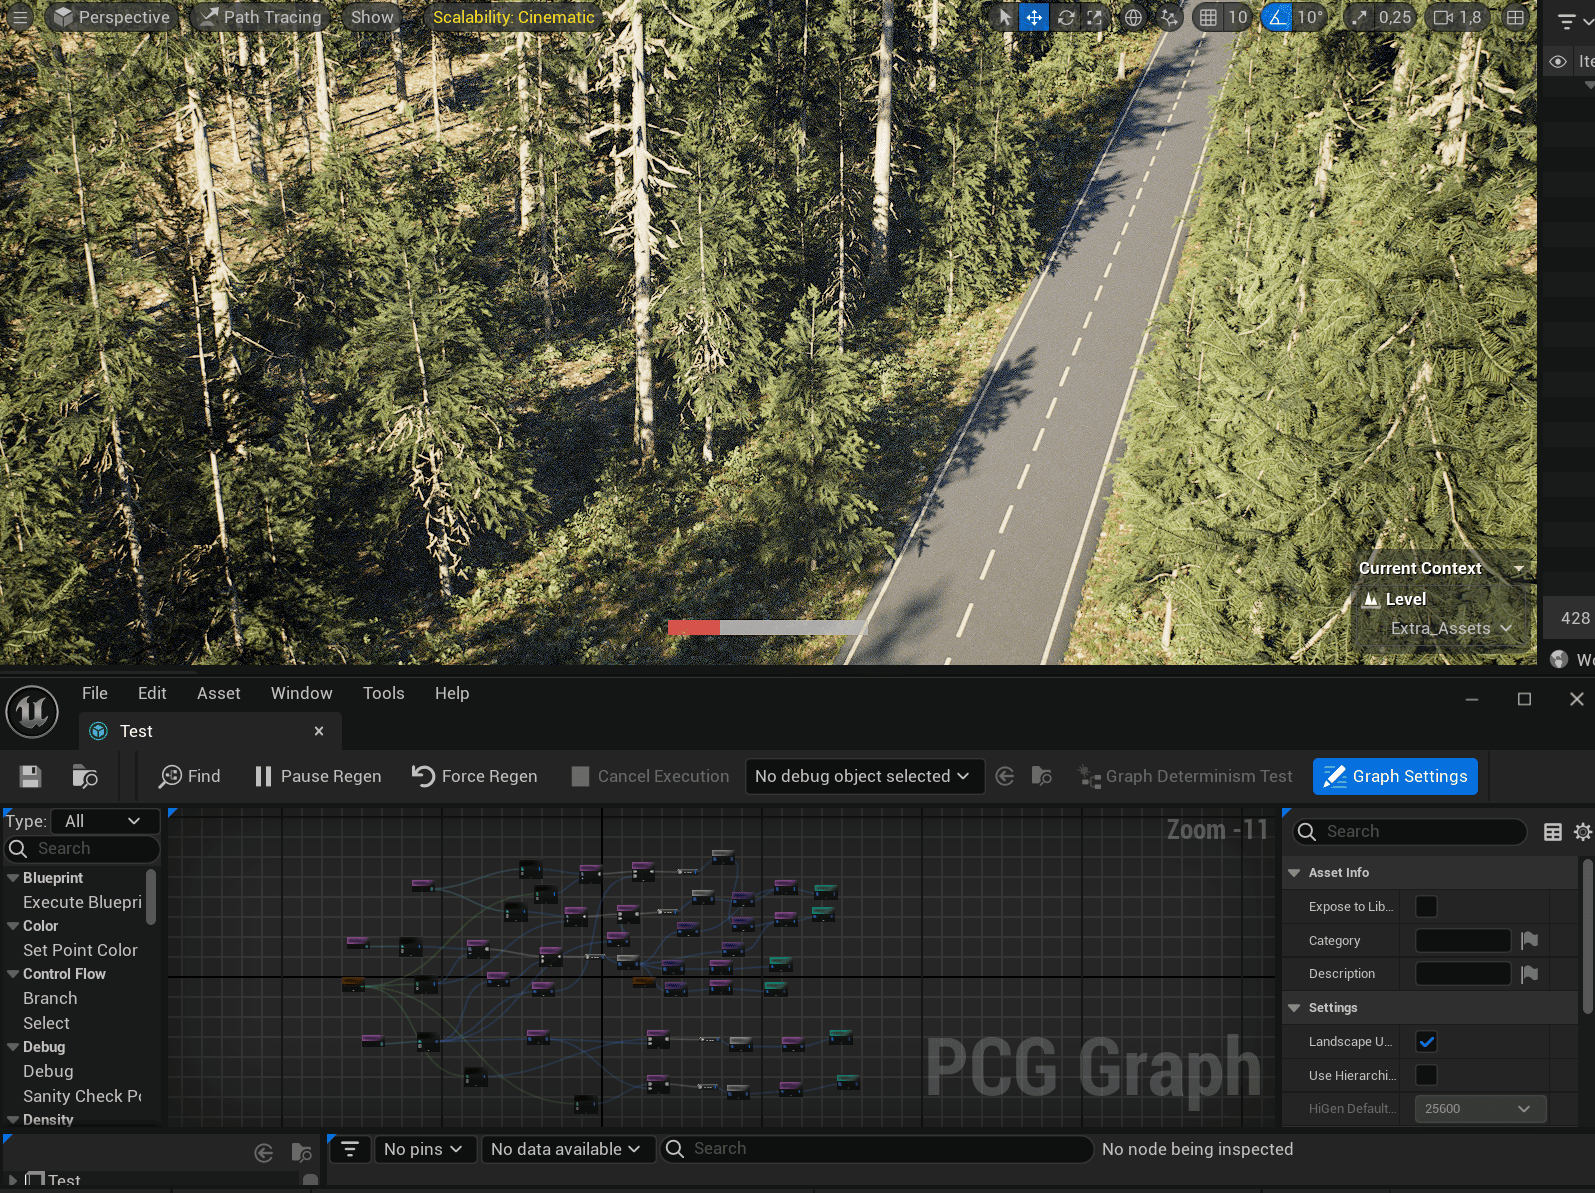Viewport: 1595px width, 1193px height.
Task: Click the Force Regen button
Action: (x=475, y=776)
